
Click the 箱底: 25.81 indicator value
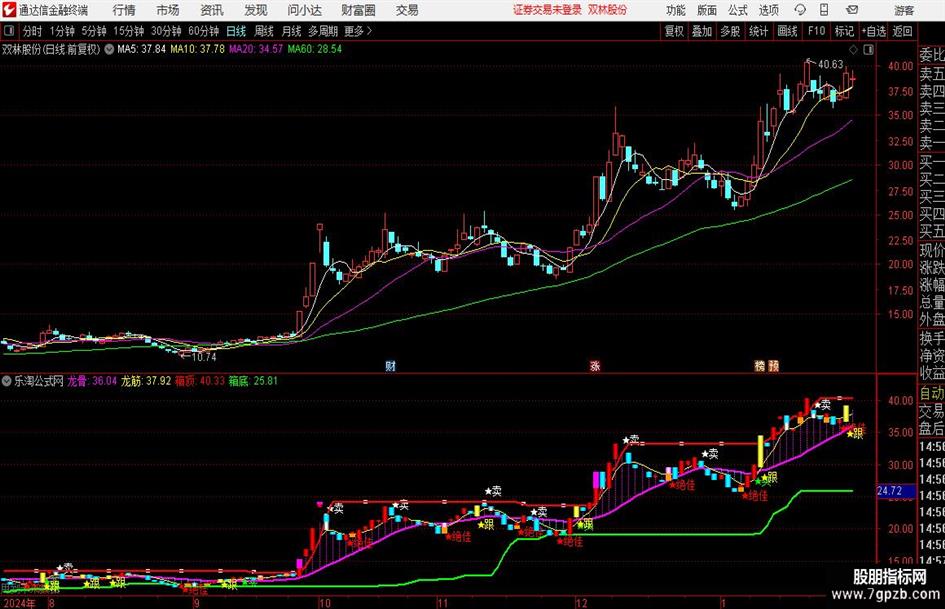pos(253,381)
